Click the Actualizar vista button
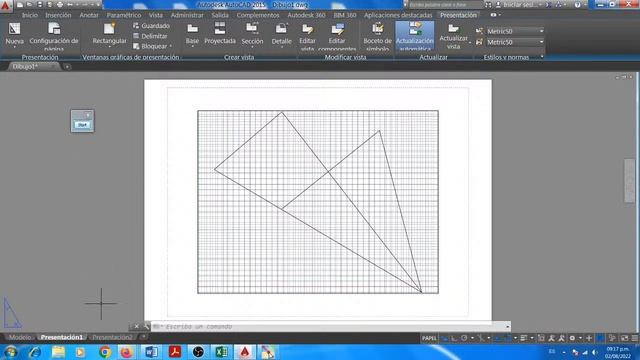 (453, 36)
